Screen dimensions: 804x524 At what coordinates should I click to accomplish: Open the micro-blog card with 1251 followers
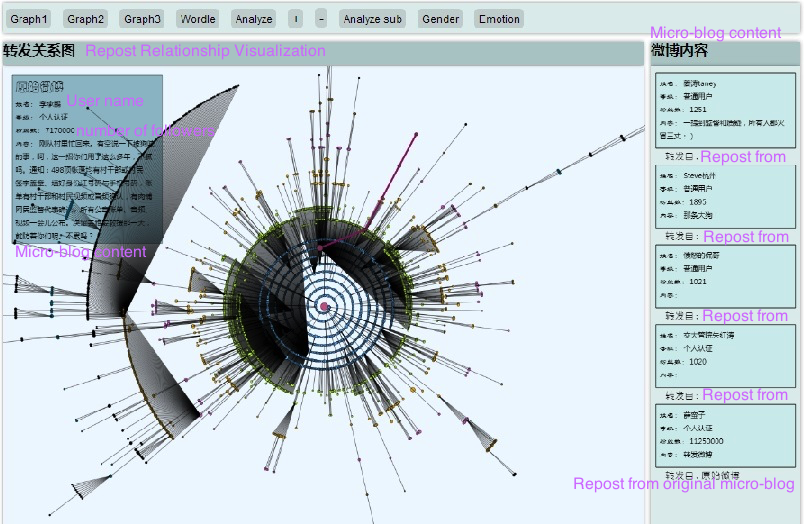(725, 110)
